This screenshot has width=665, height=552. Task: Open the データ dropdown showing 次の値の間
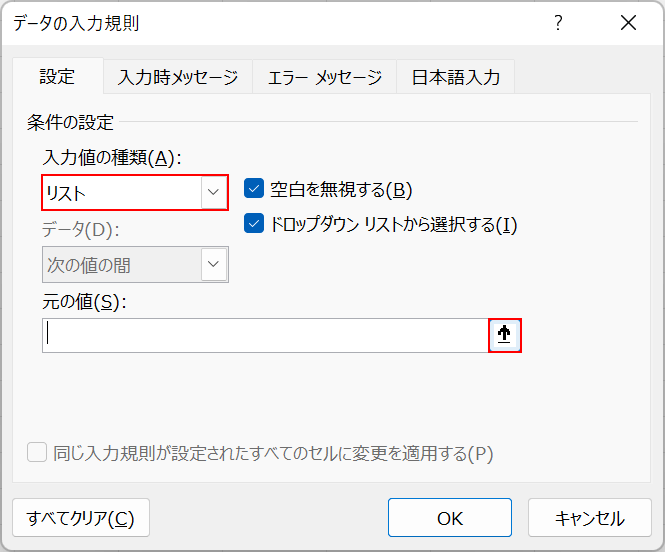[x=213, y=265]
